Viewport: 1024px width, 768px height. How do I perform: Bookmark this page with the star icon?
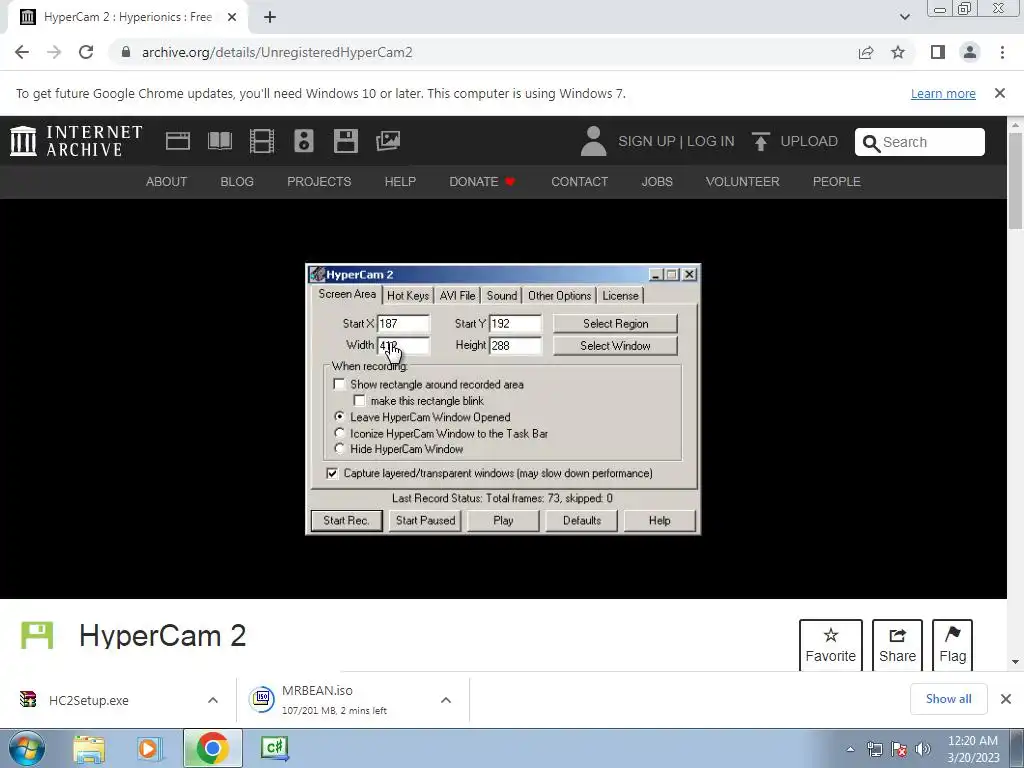click(x=898, y=52)
